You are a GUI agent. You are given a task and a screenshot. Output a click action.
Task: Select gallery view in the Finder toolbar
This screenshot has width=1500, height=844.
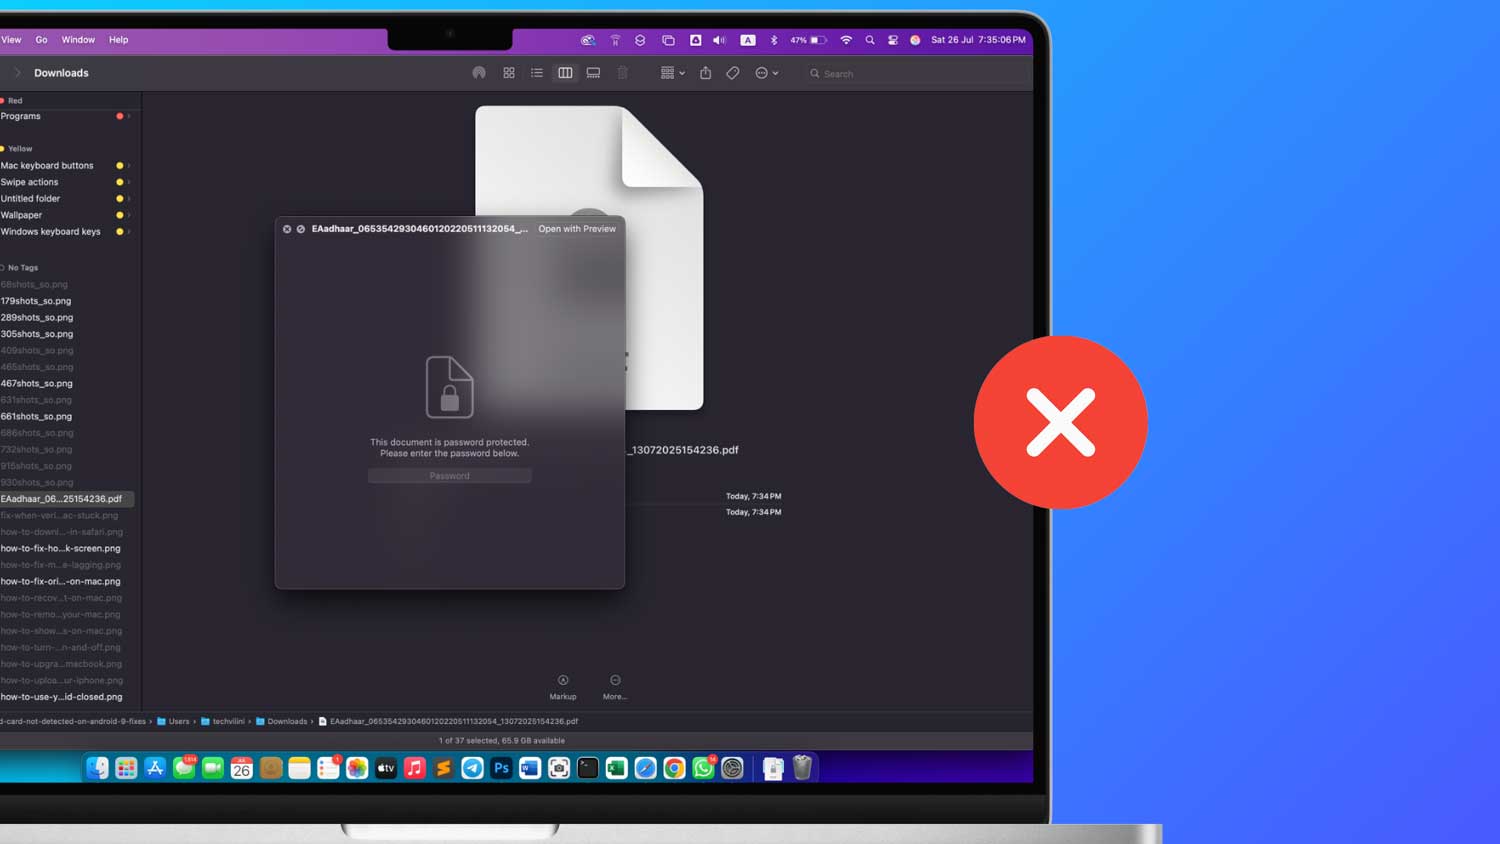(x=593, y=72)
